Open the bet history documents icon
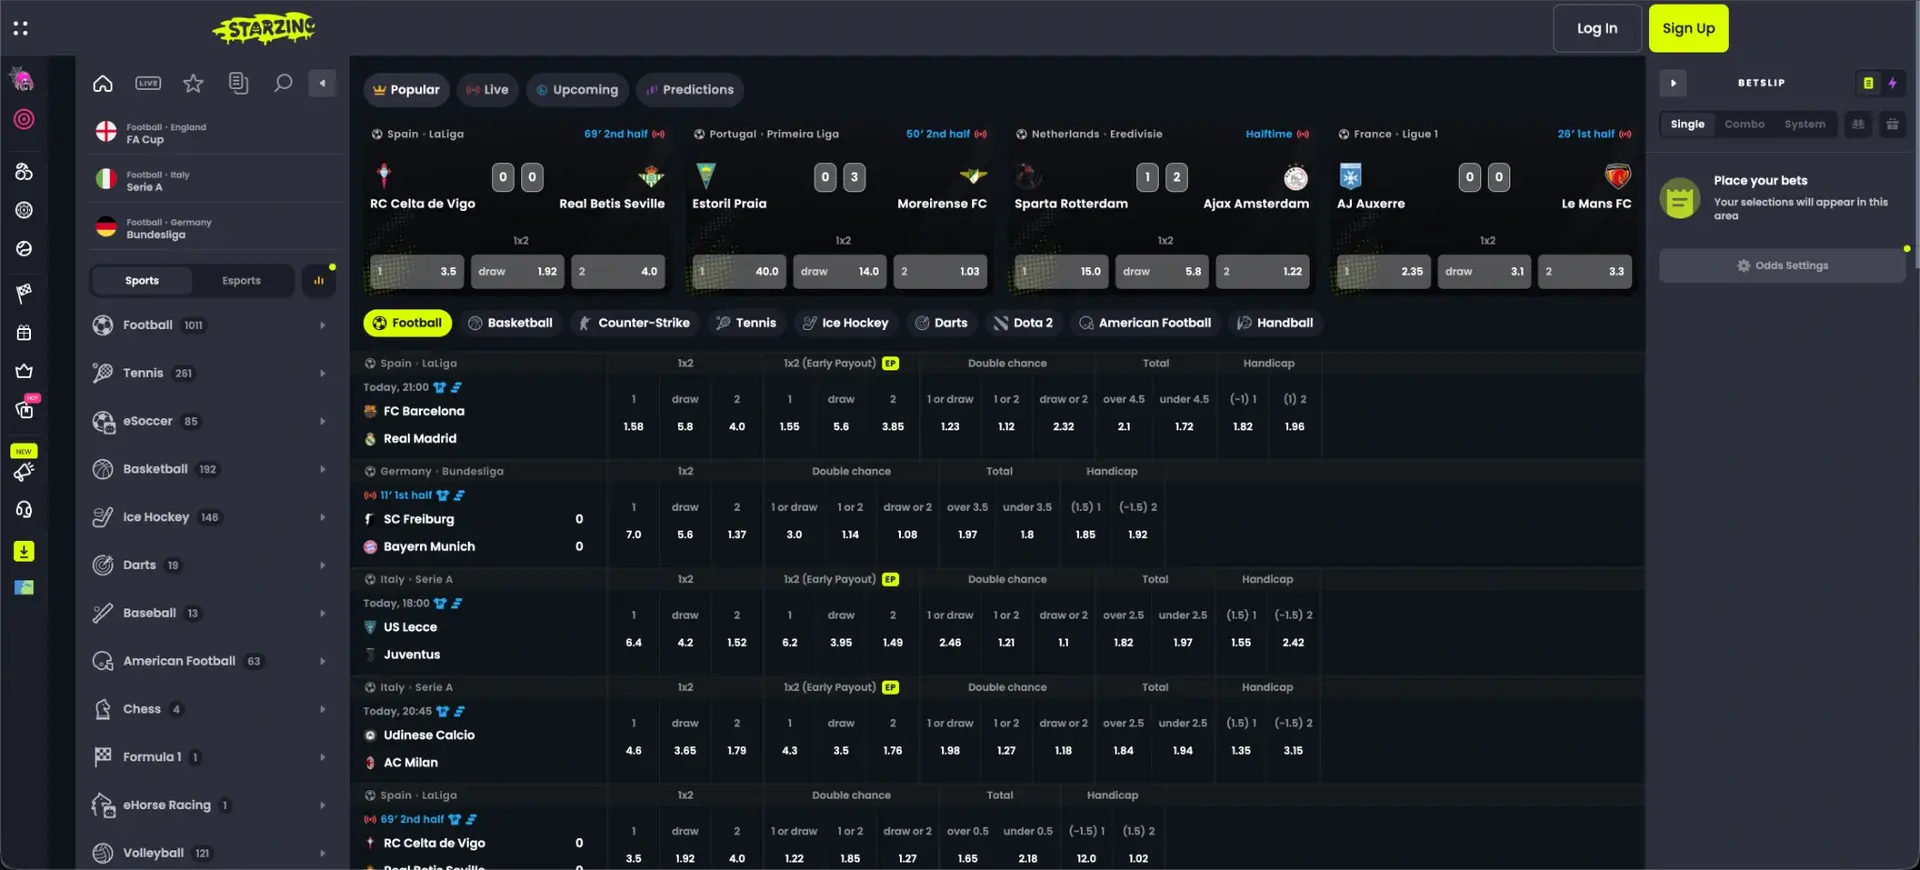1920x870 pixels. click(238, 83)
